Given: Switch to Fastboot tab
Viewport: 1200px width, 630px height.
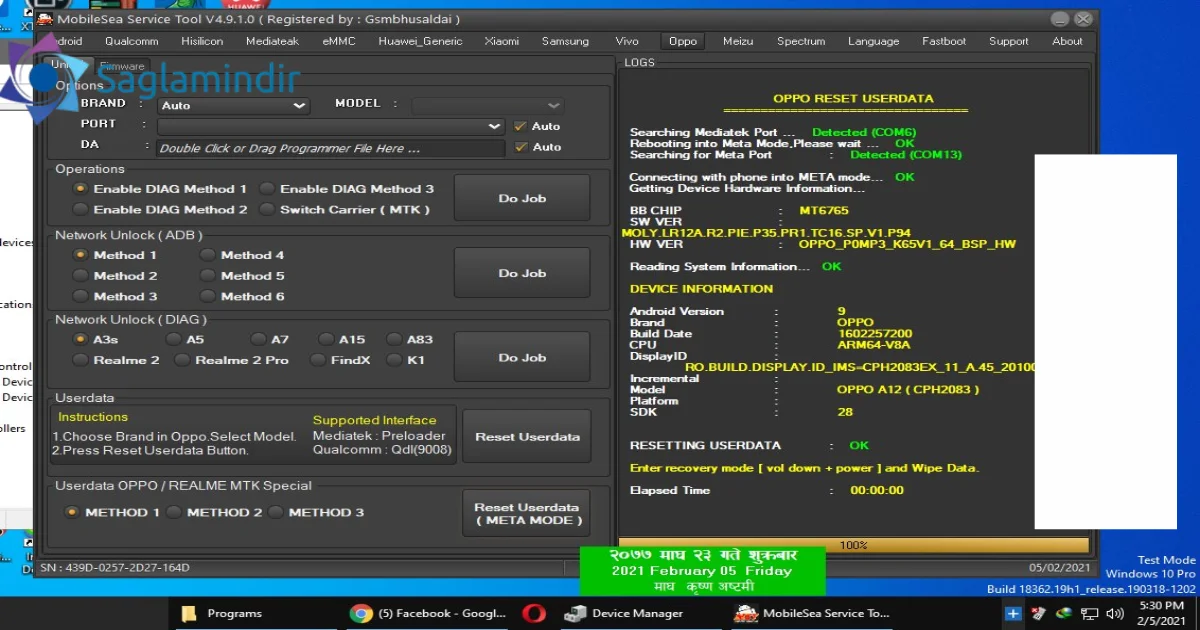Looking at the screenshot, I should pyautogui.click(x=944, y=41).
